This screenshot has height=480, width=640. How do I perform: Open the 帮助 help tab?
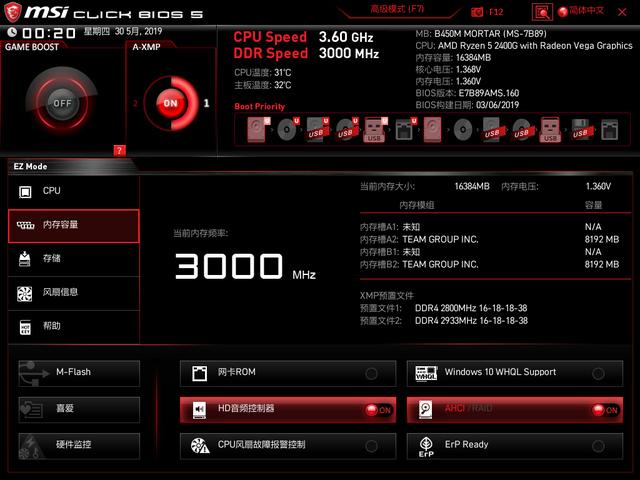pyautogui.click(x=74, y=327)
